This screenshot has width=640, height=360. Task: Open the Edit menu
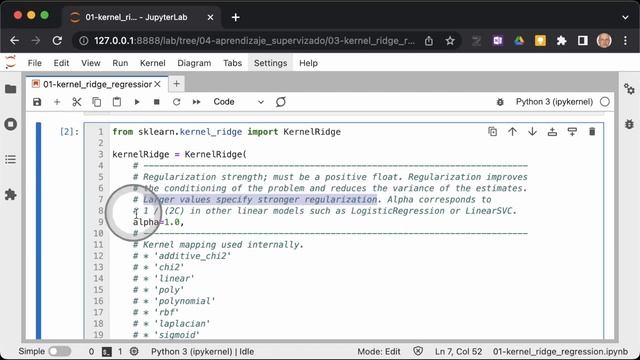click(61, 63)
